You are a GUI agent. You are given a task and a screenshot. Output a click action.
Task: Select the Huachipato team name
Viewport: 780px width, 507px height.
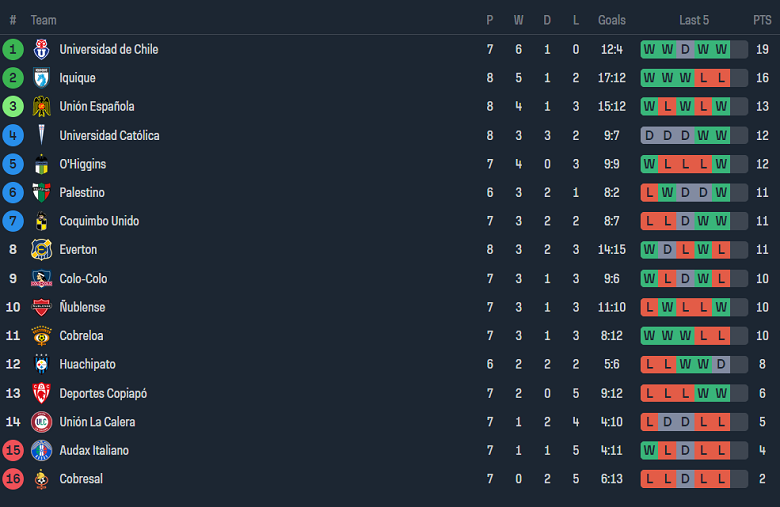[89, 365]
